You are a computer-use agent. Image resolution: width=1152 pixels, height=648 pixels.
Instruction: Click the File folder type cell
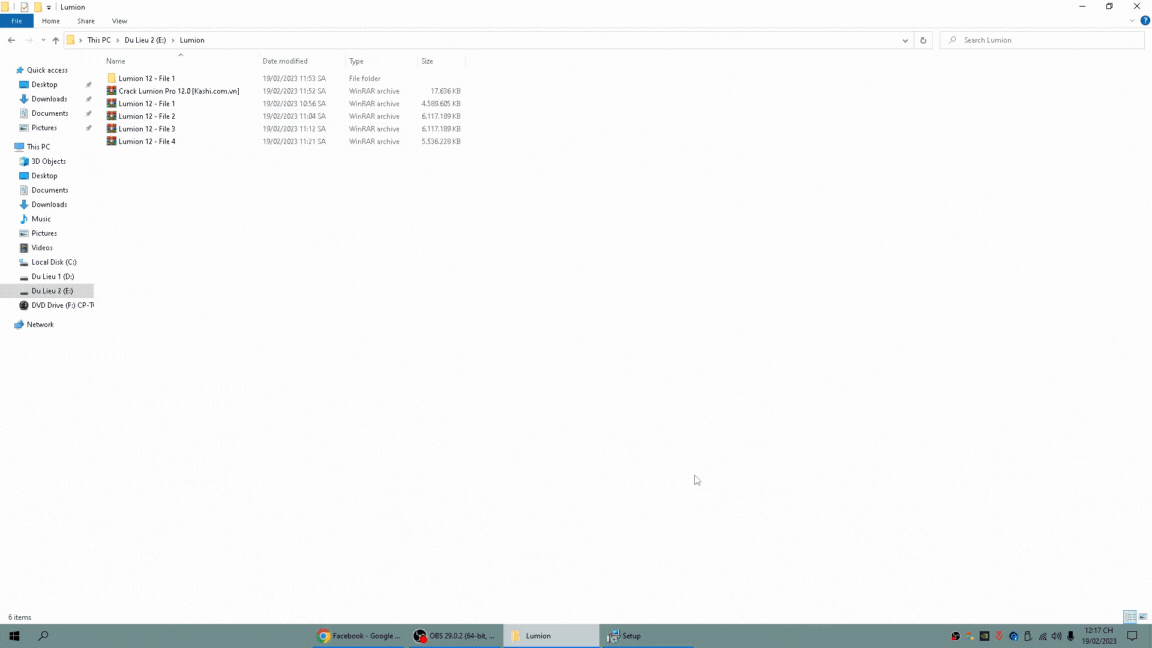[364, 79]
